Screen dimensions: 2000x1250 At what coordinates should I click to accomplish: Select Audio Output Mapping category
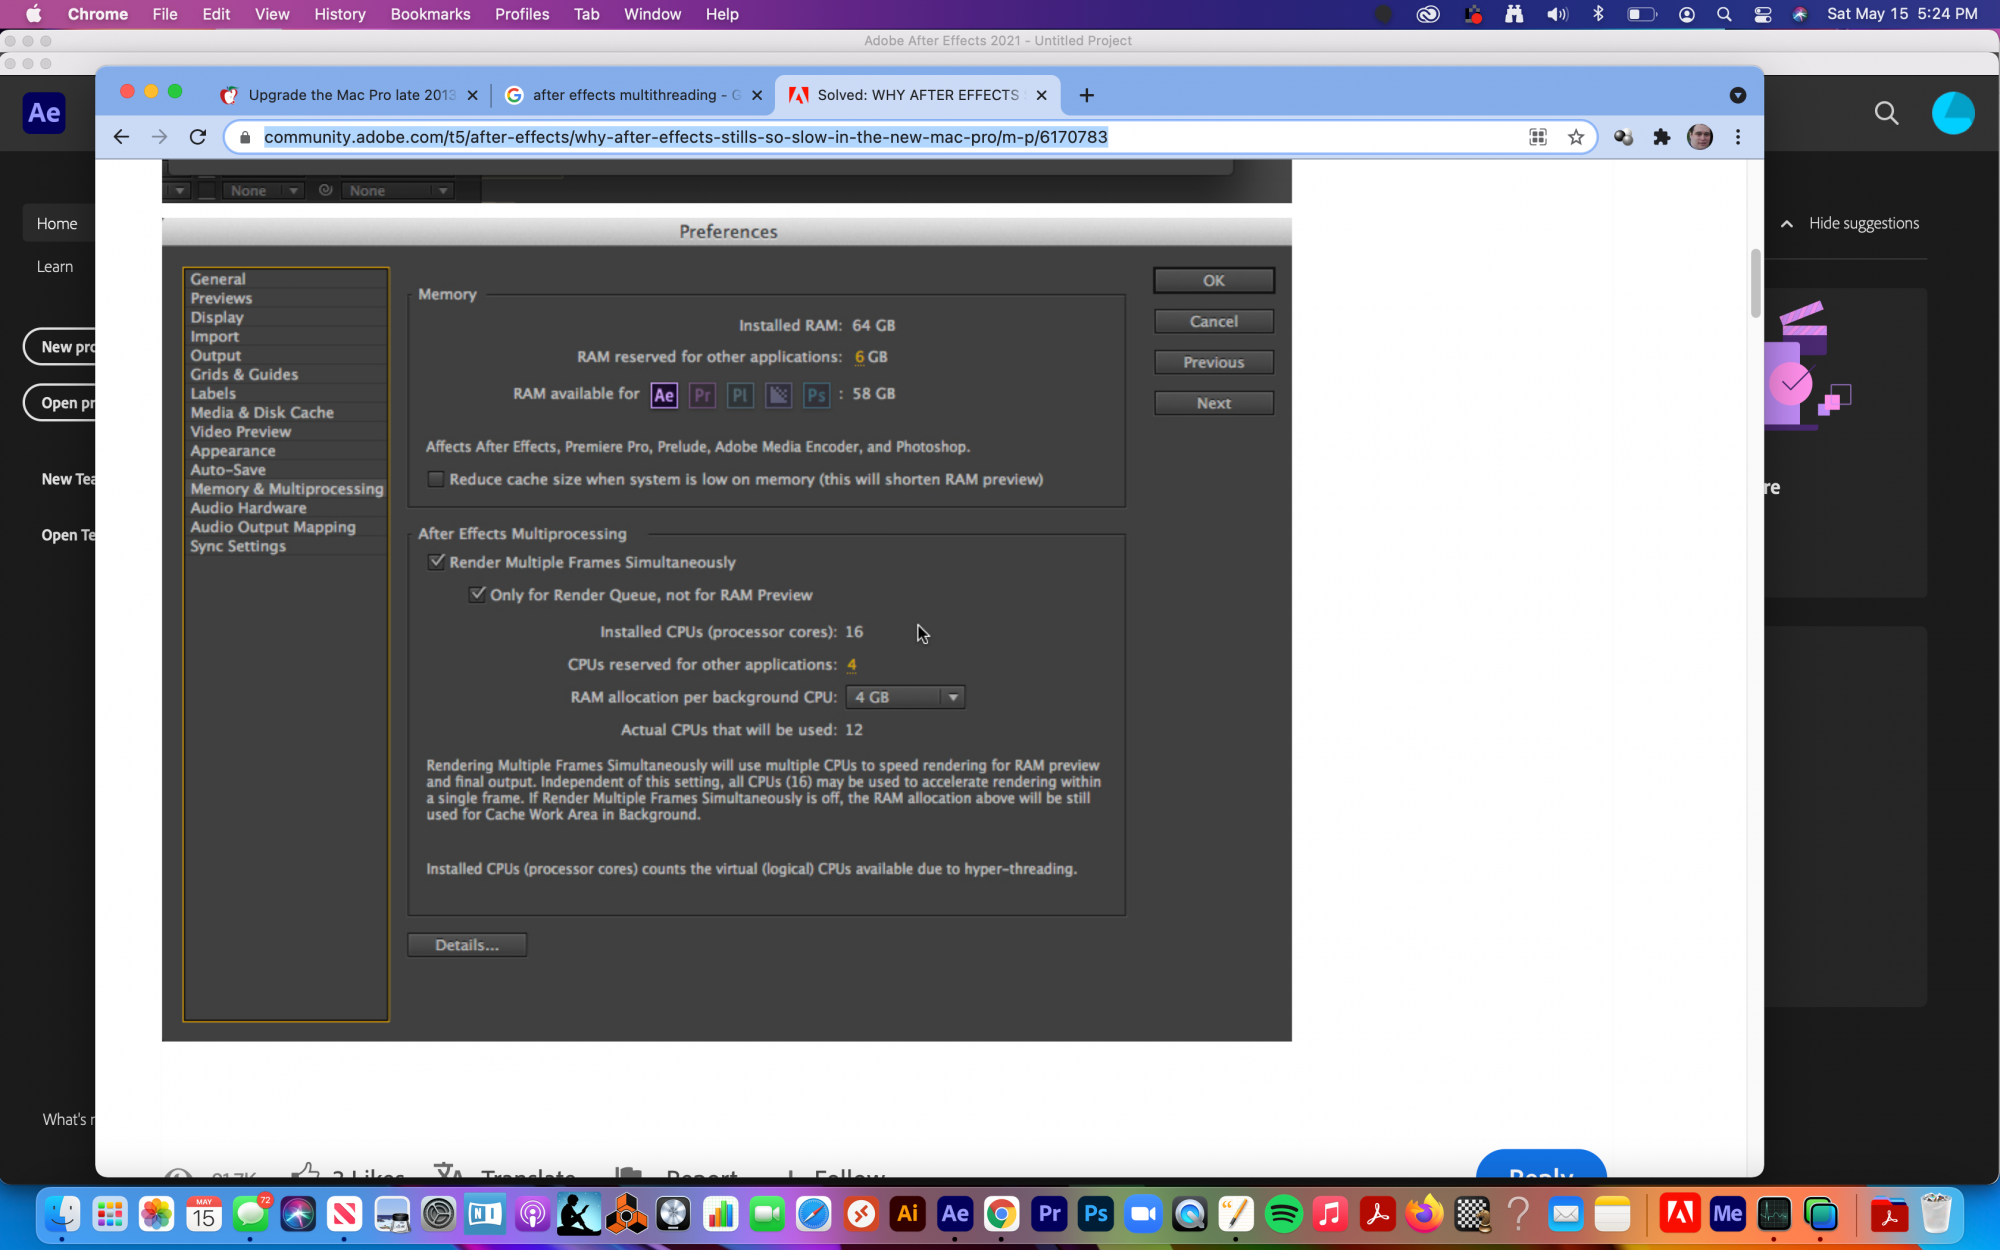pyautogui.click(x=286, y=527)
